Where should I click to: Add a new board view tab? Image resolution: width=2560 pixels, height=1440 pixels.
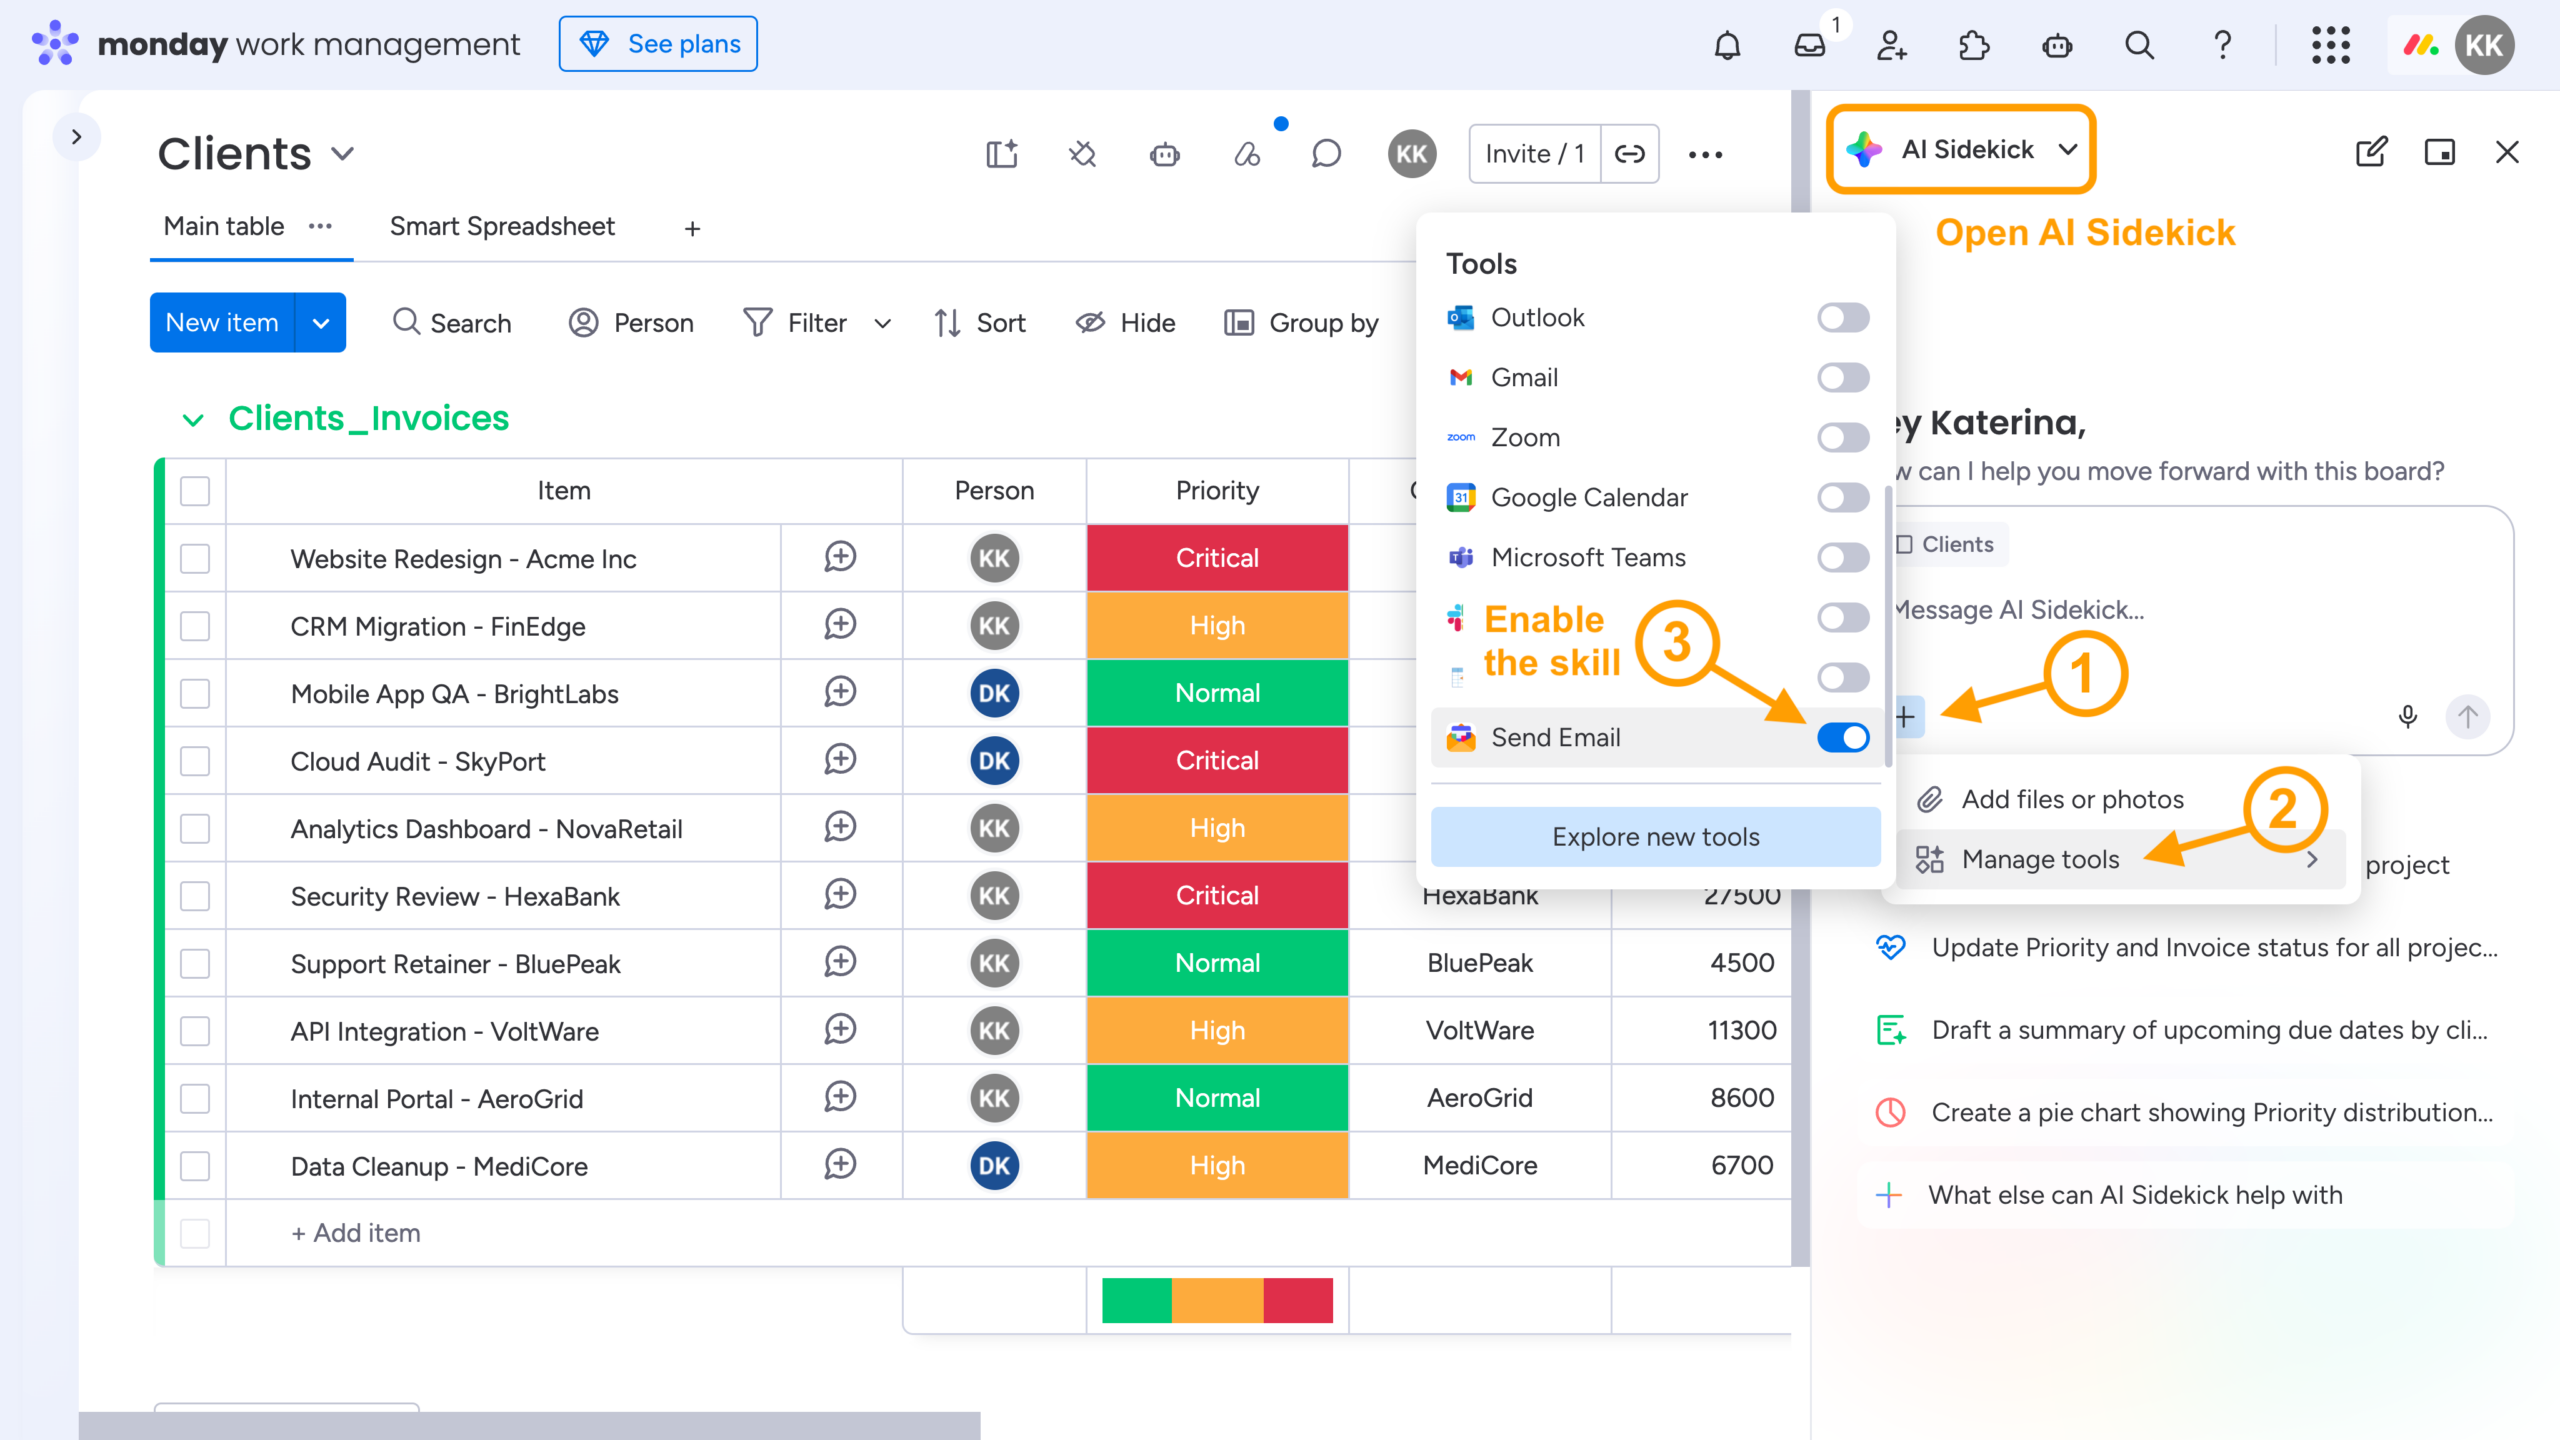692,229
